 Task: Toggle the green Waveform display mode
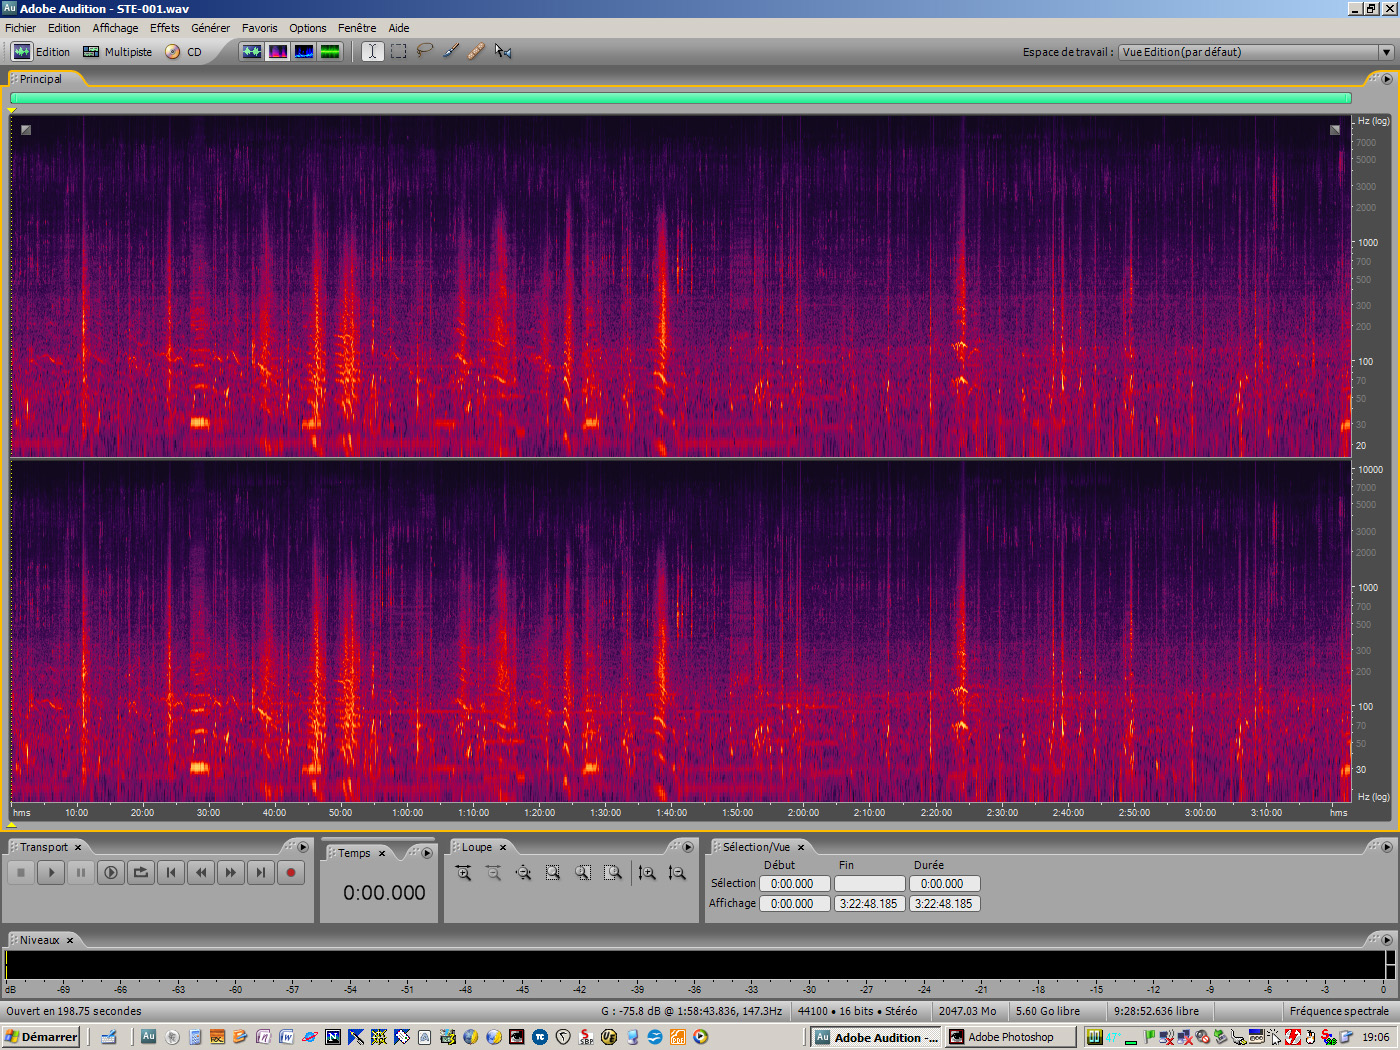(x=330, y=51)
